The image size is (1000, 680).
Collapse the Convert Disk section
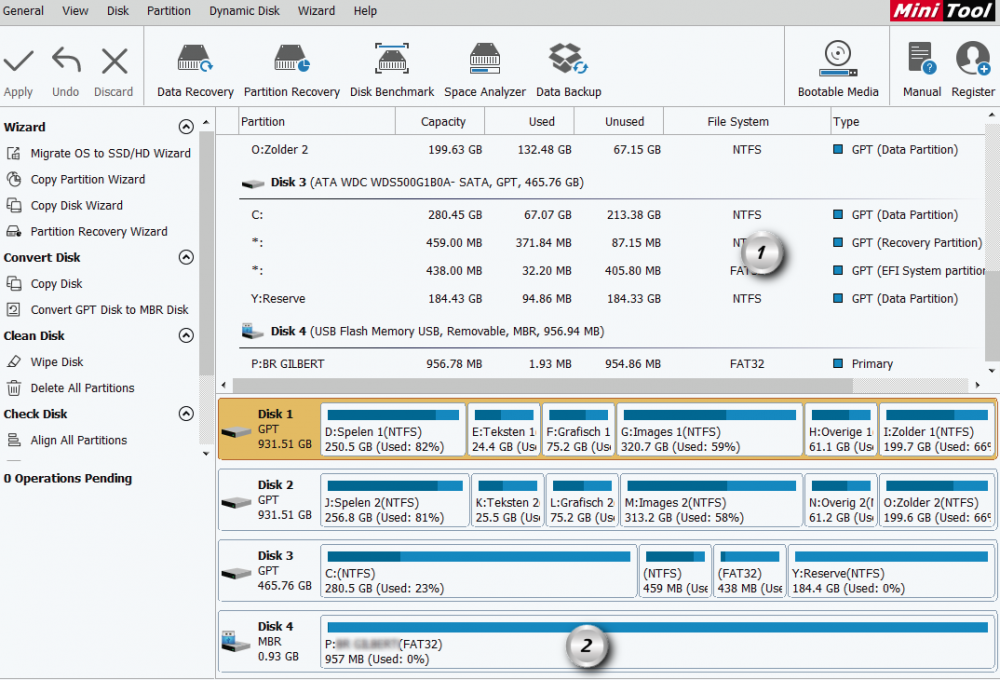(x=185, y=257)
